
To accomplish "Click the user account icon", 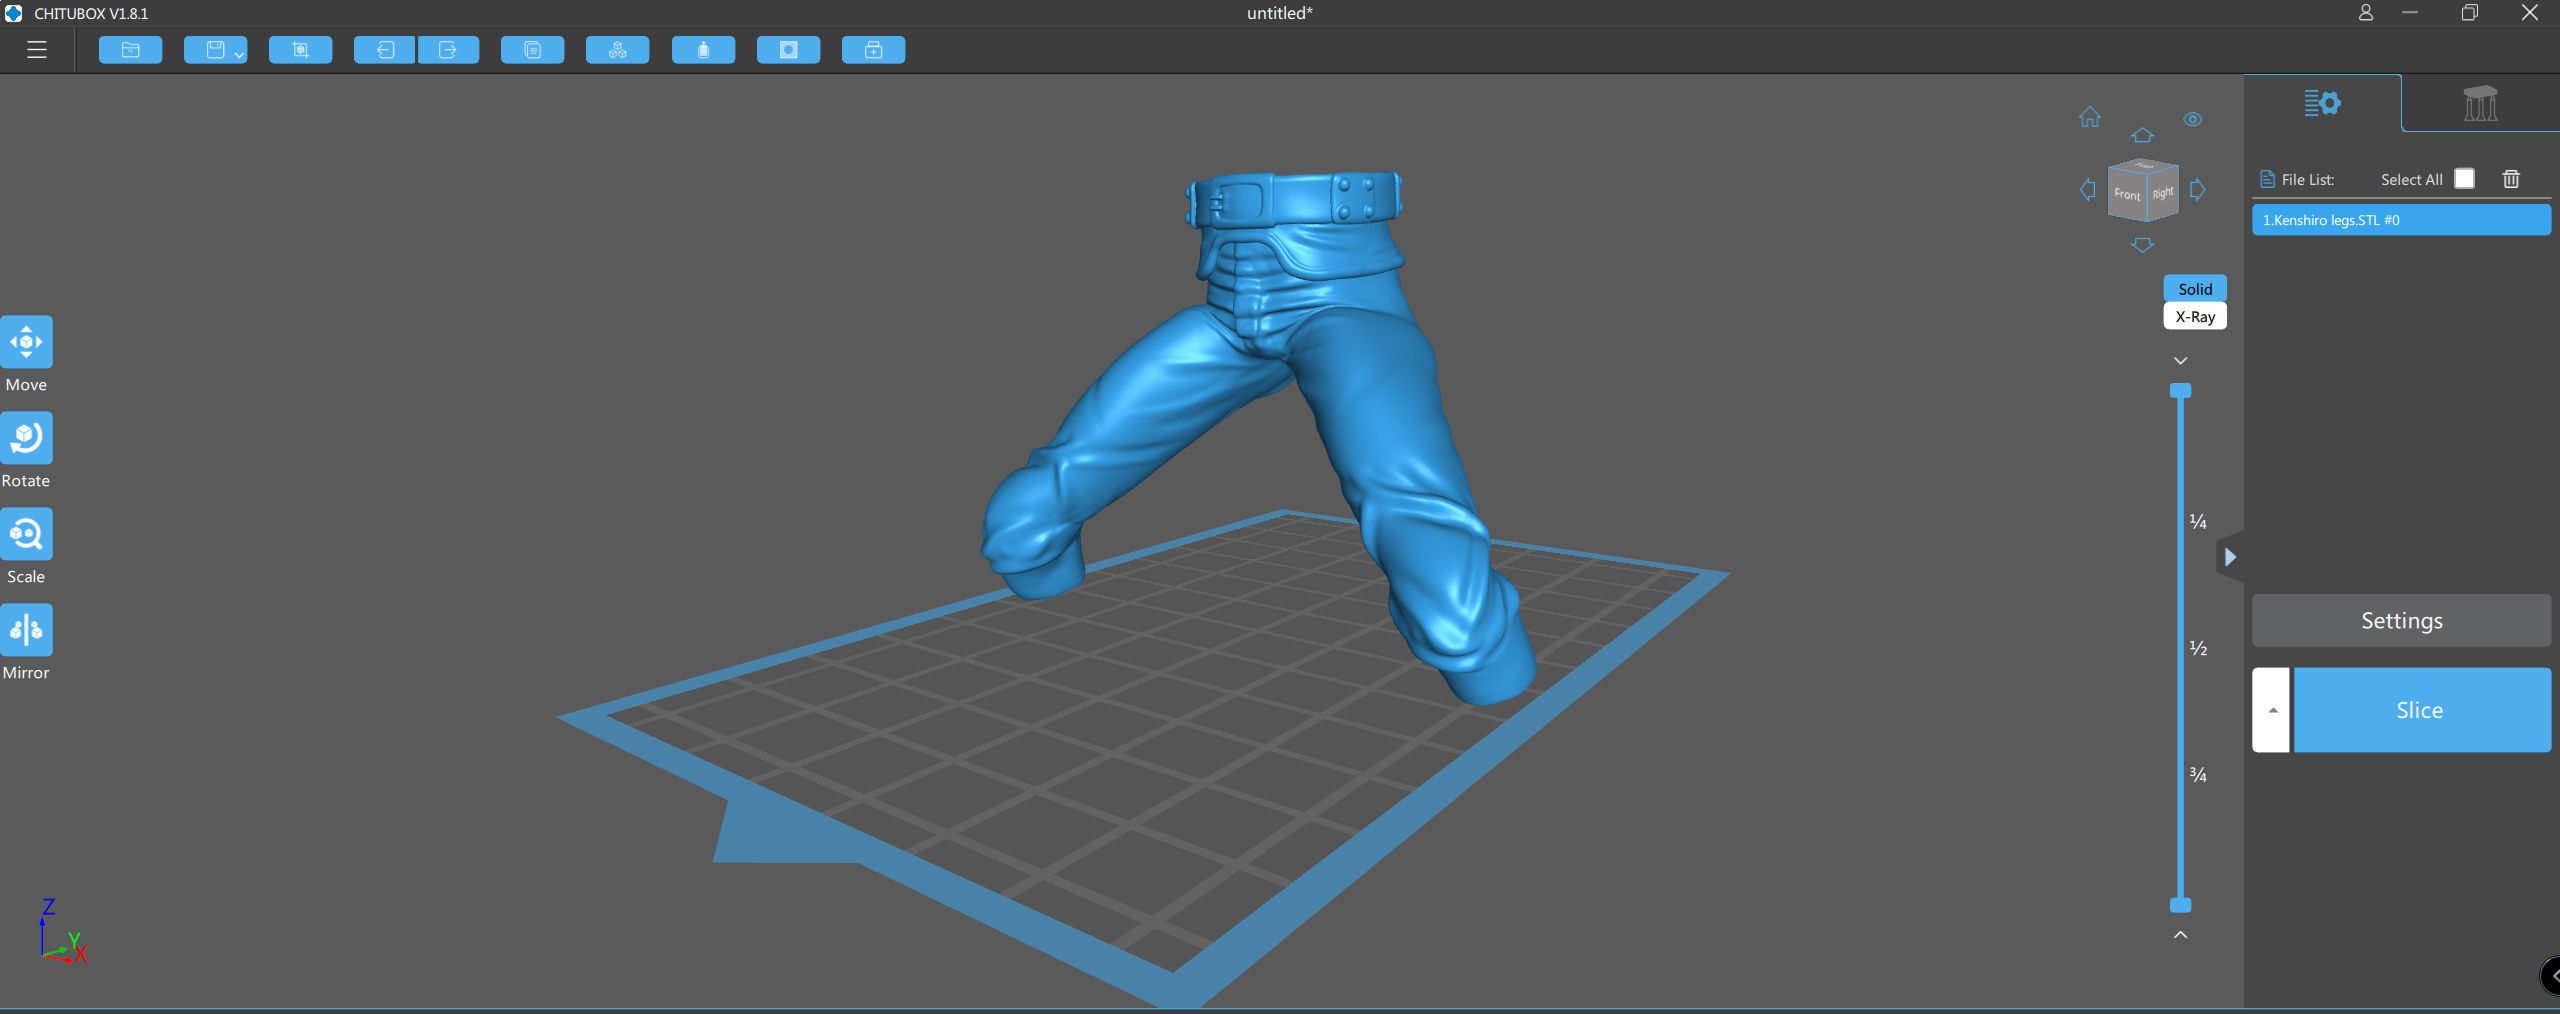I will pyautogui.click(x=2365, y=13).
